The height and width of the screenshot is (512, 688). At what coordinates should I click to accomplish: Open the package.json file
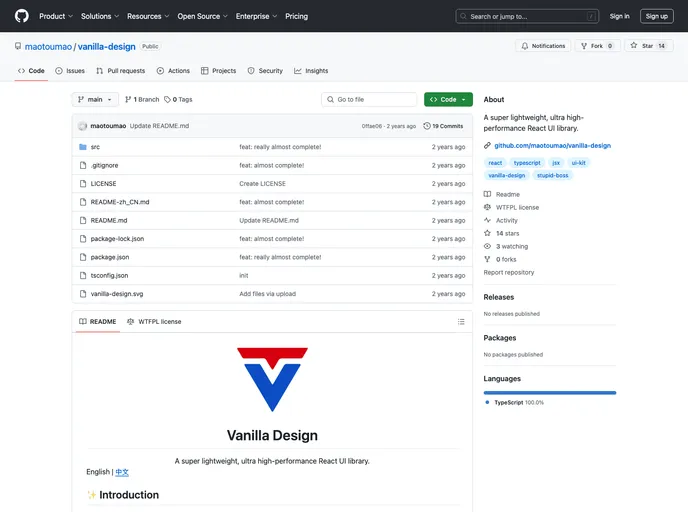coord(110,258)
